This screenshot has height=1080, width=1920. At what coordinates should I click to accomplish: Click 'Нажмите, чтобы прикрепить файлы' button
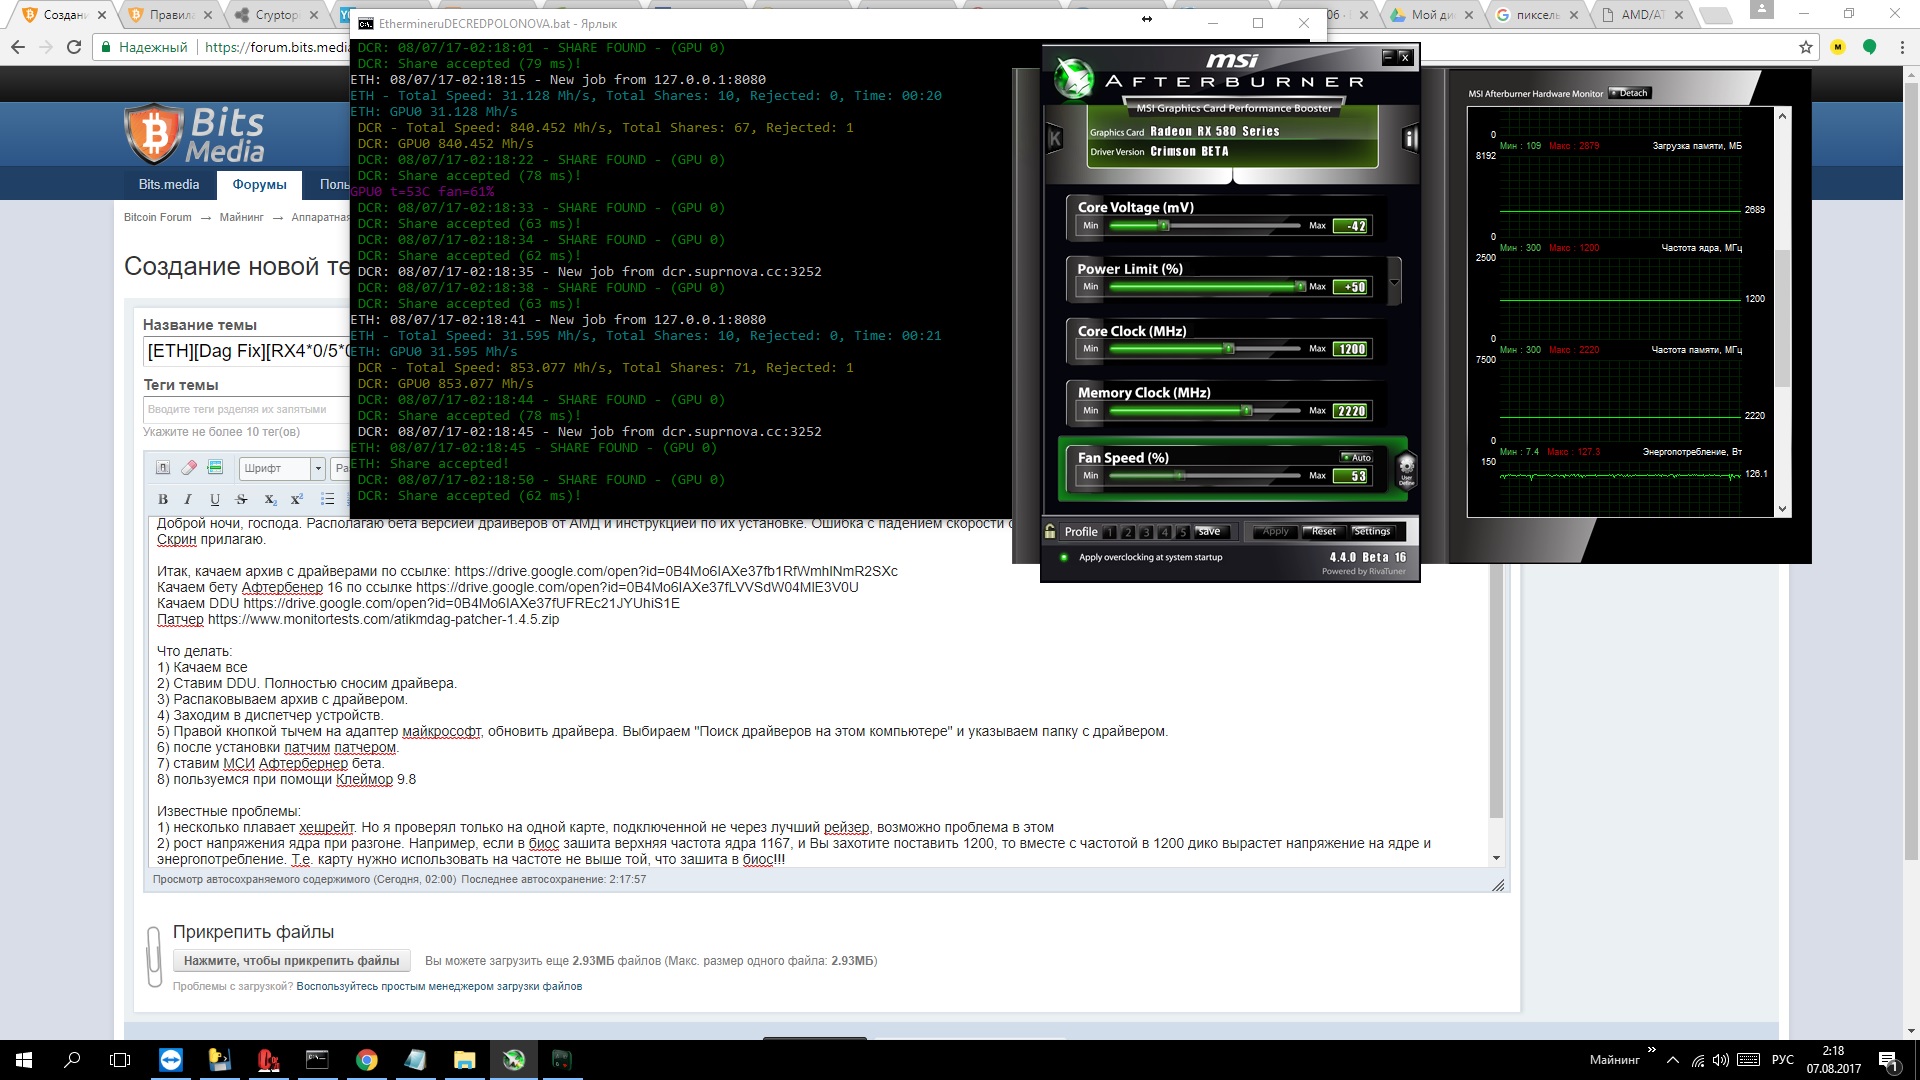point(291,961)
